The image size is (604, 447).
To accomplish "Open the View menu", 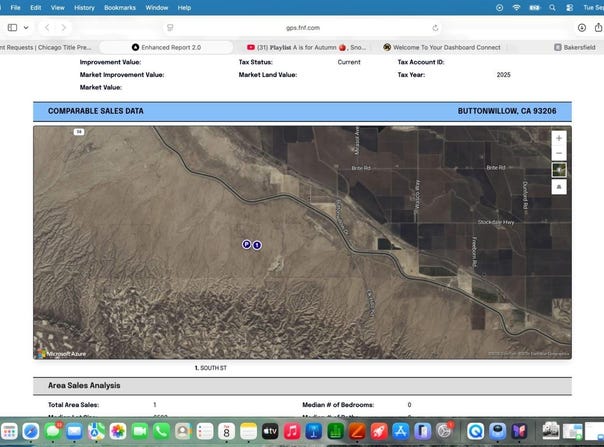I will [x=58, y=8].
